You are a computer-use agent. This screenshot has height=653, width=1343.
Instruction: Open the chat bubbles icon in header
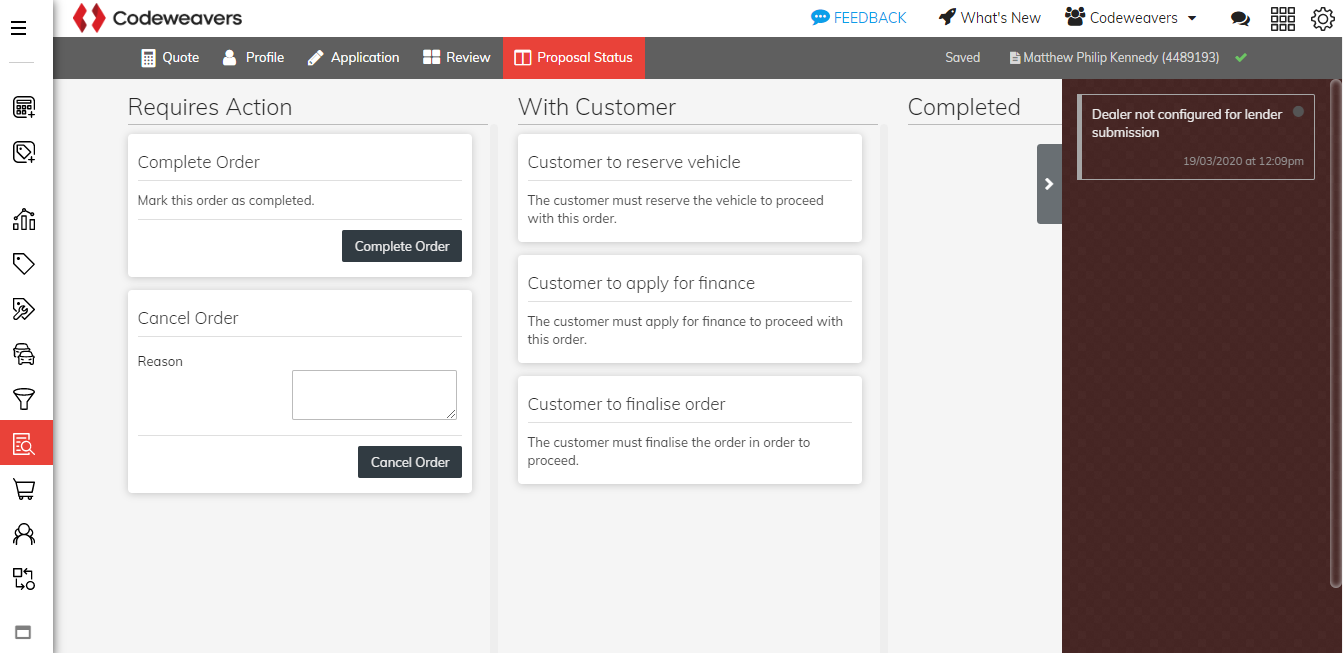pos(1240,18)
